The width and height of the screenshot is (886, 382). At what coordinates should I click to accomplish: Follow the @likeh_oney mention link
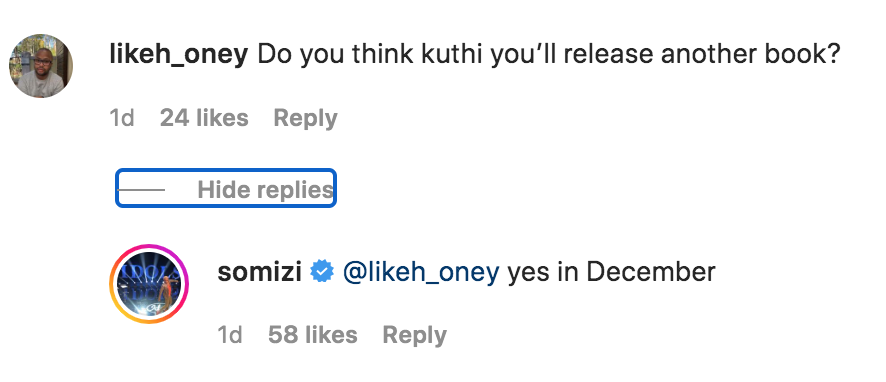click(421, 273)
